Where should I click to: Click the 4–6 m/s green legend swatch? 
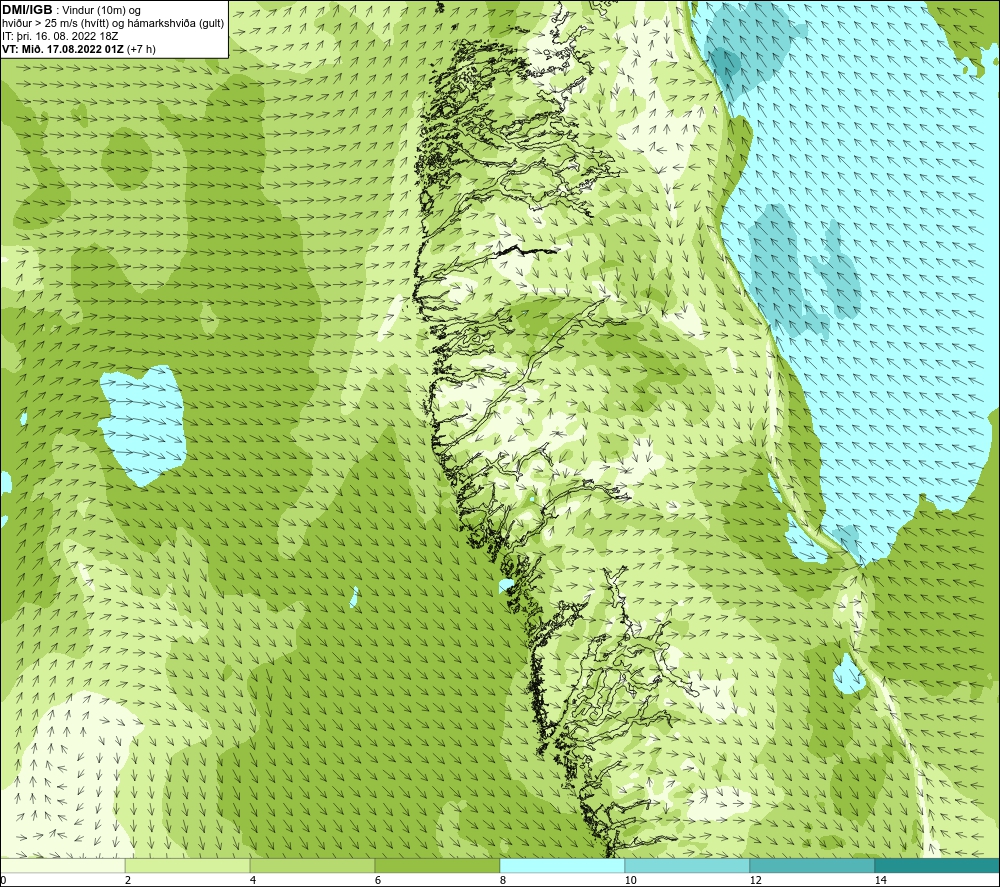point(312,865)
